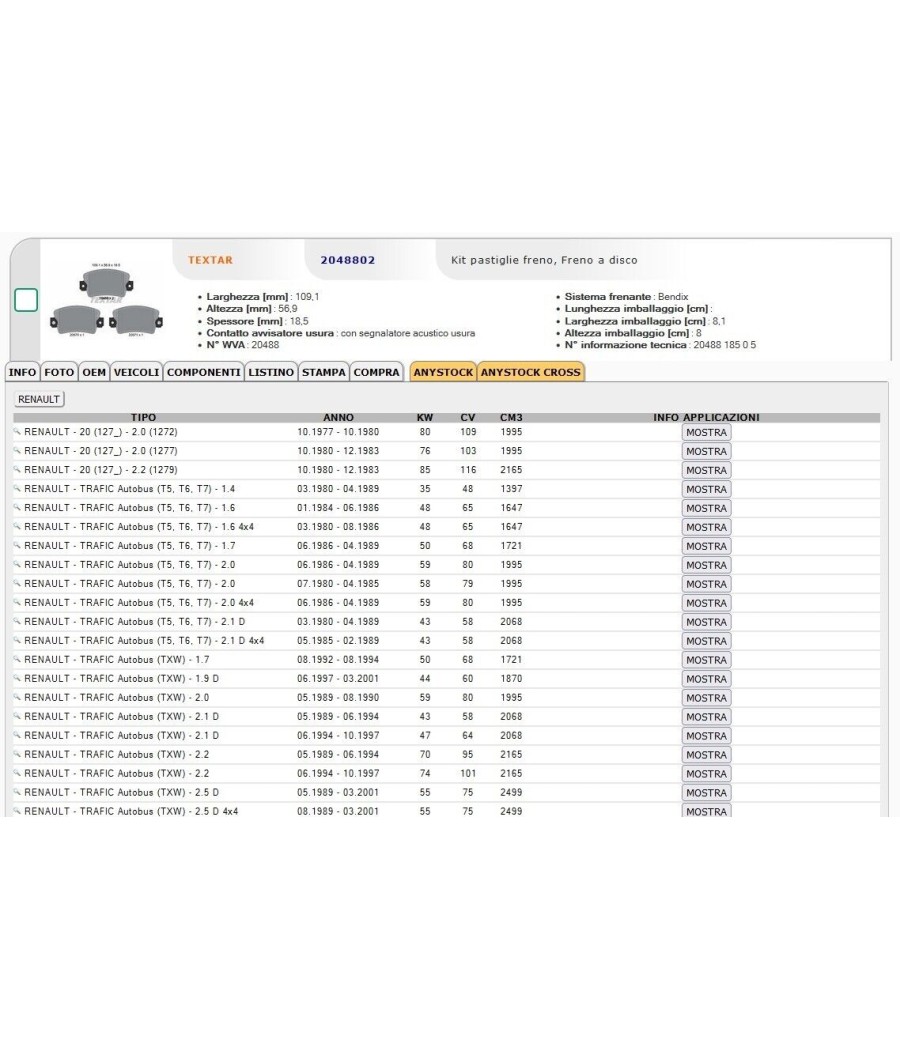The image size is (900, 1050).
Task: Click MOSTRA for Trafic TXW 2.5 D 1989
Action: point(706,793)
